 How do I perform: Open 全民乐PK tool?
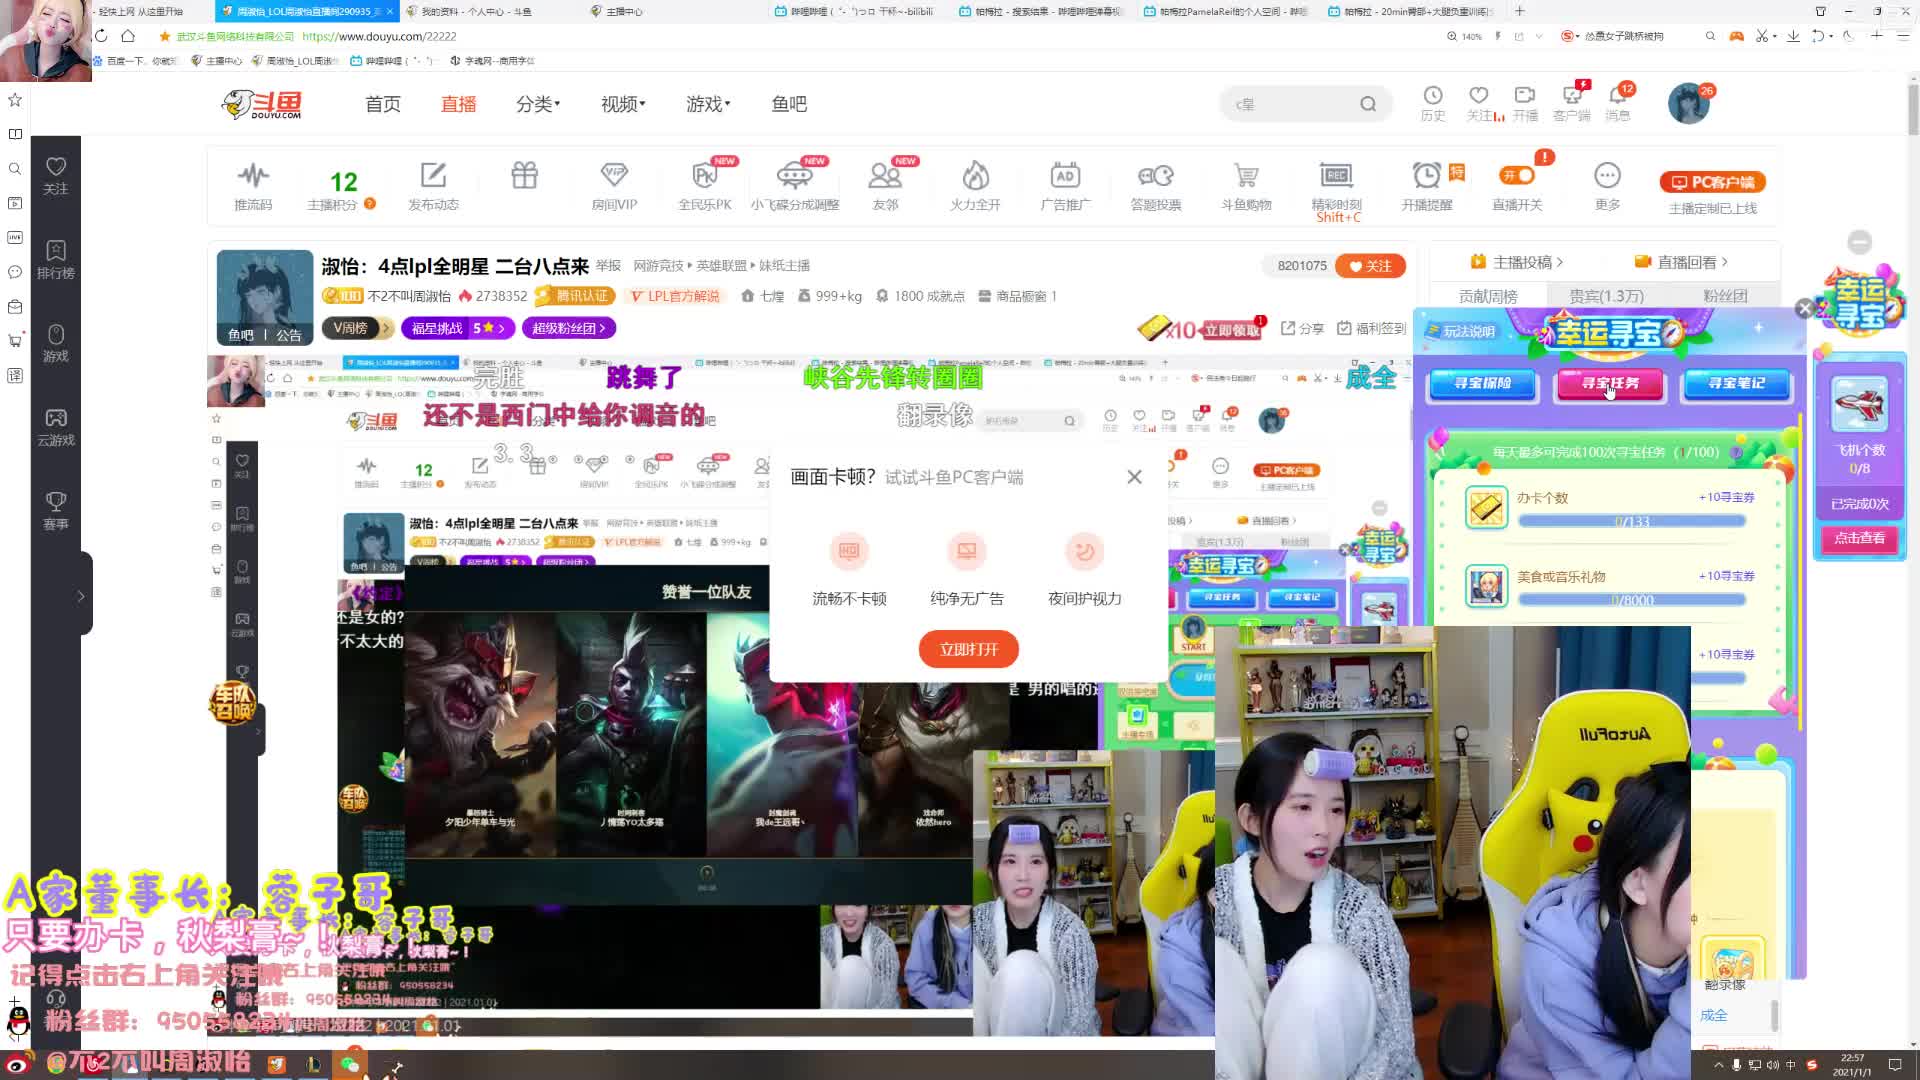tap(705, 186)
